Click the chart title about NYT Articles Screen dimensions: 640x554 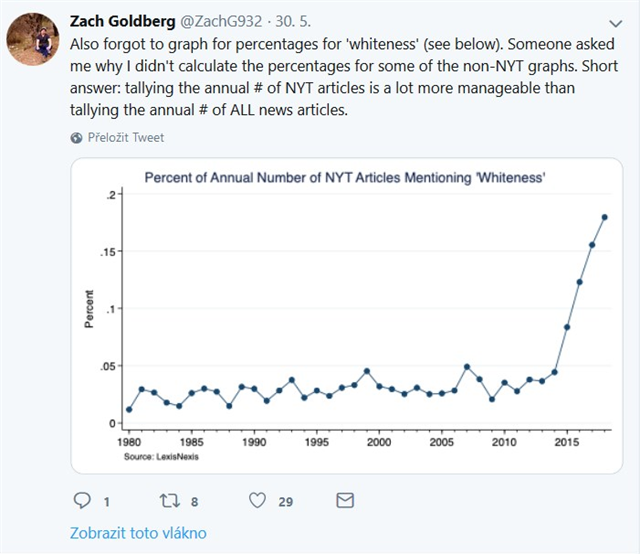click(x=350, y=177)
